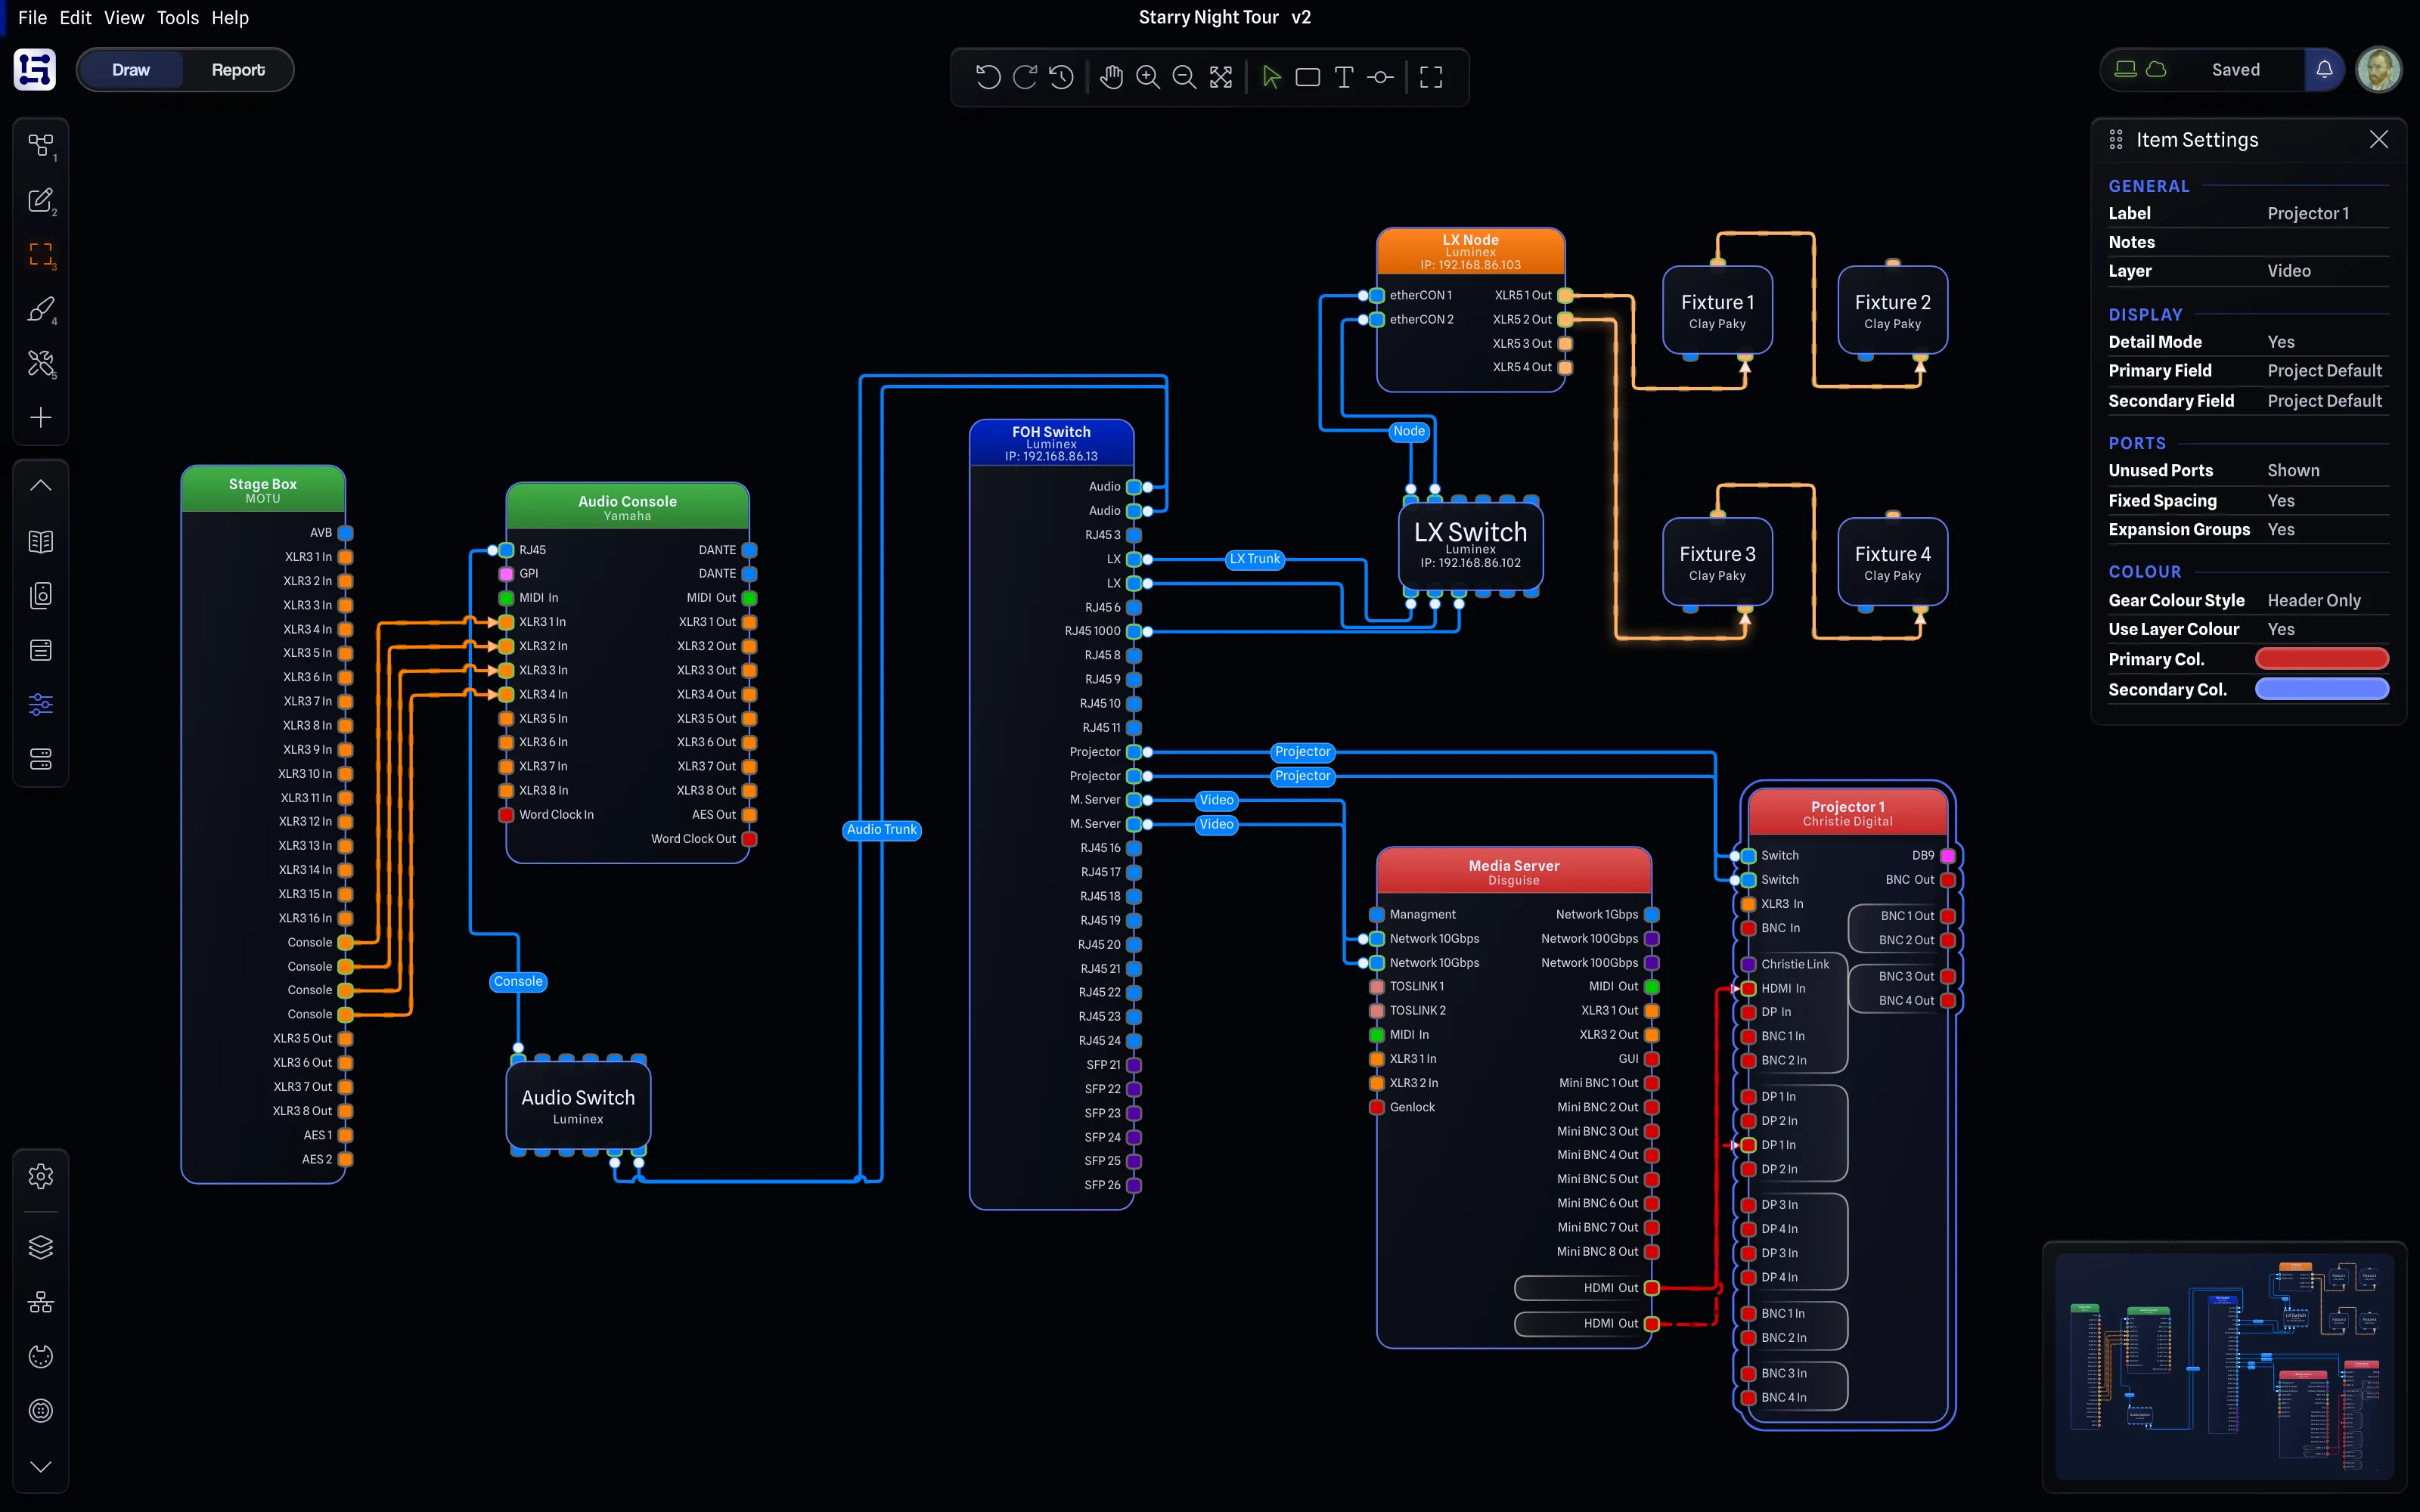The height and width of the screenshot is (1512, 2420).
Task: Click the Redo arrow icon
Action: click(x=1025, y=77)
